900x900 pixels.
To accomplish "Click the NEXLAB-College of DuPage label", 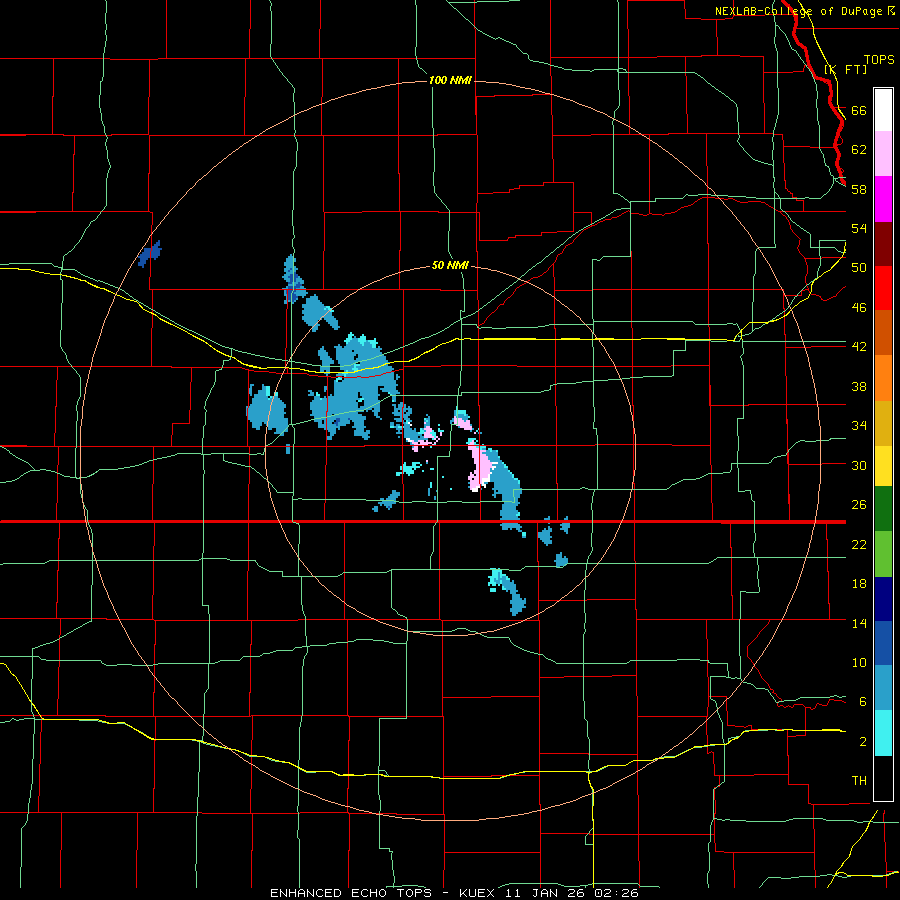I will coord(800,11).
